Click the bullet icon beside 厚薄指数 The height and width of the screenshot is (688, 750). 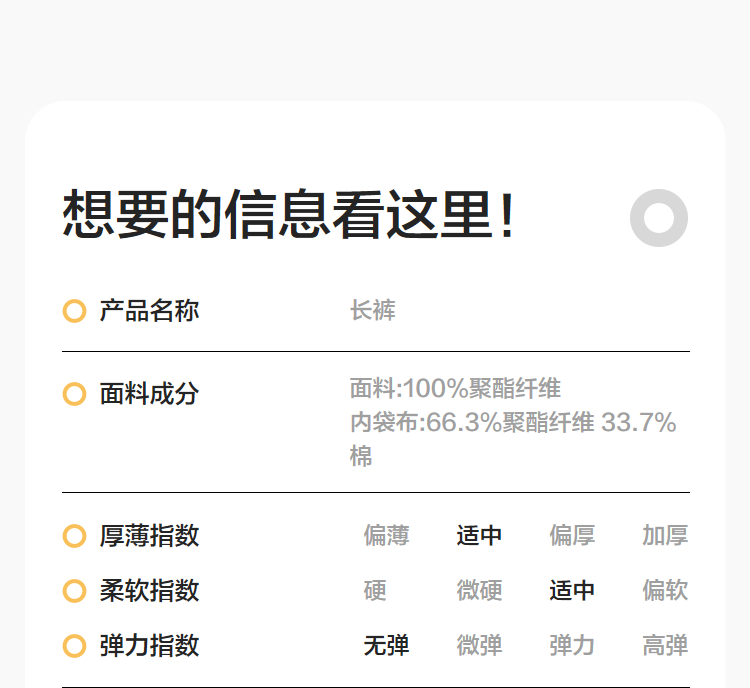pos(74,536)
